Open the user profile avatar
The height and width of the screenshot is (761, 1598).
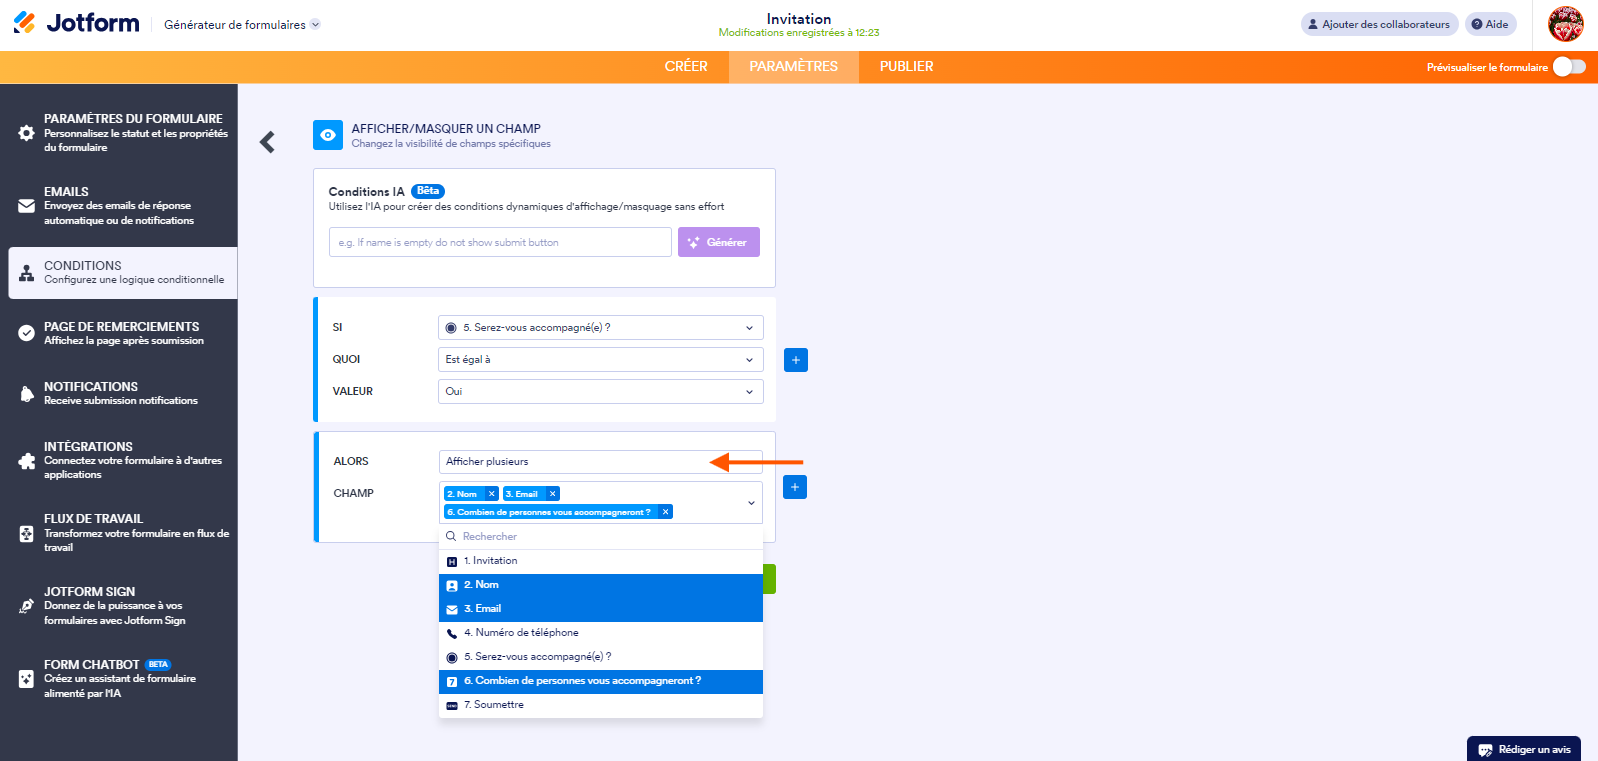pyautogui.click(x=1565, y=24)
